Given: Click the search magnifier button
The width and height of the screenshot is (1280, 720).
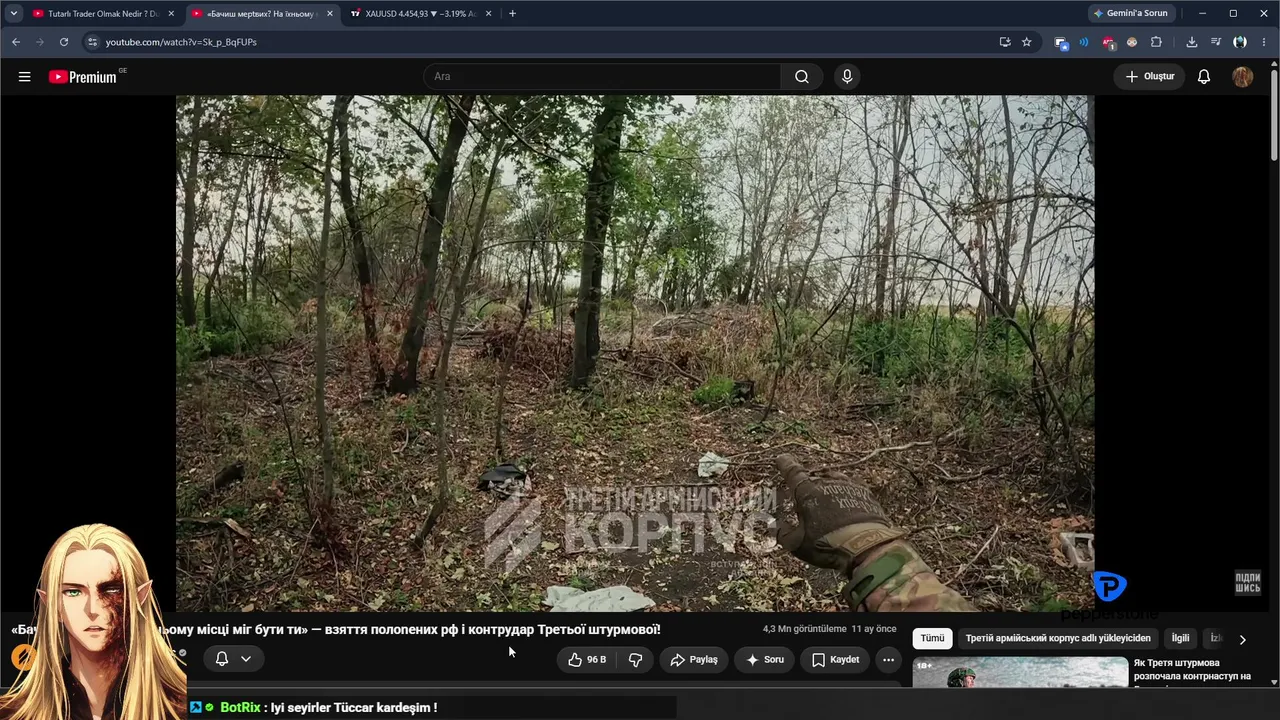Looking at the screenshot, I should tap(802, 77).
